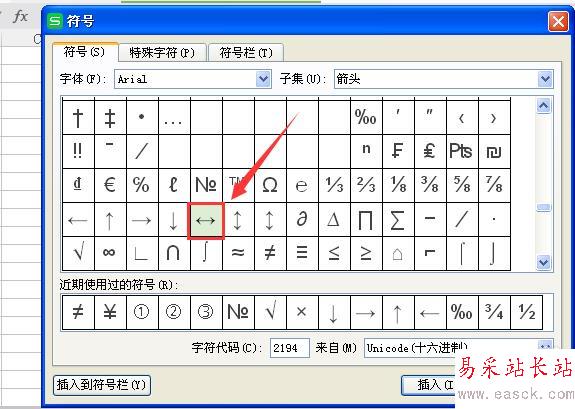Choose the one-eighth ⅛ fraction
Viewport: 575px width, 409px height.
click(398, 185)
